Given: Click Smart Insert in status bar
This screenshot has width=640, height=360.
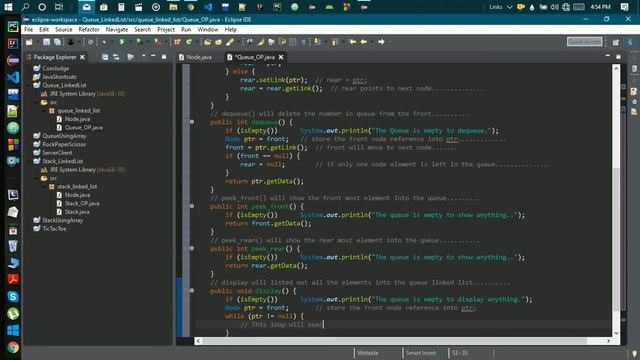Looking at the screenshot, I should click(420, 353).
